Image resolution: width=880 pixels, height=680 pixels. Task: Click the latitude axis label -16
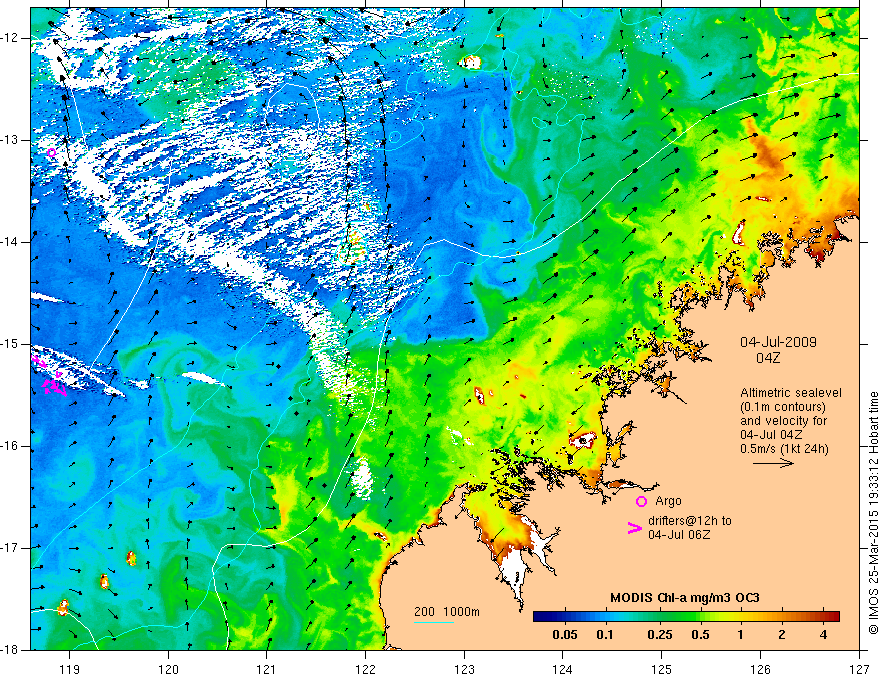point(10,445)
